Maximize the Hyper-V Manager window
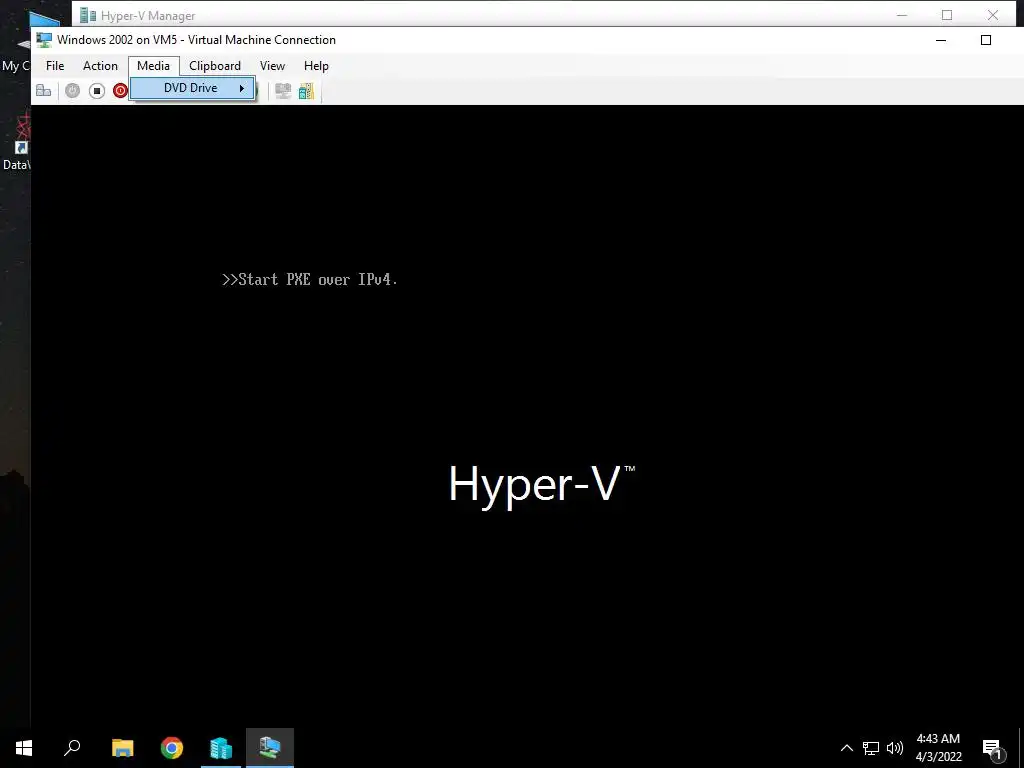Image resolution: width=1024 pixels, height=768 pixels. [947, 15]
